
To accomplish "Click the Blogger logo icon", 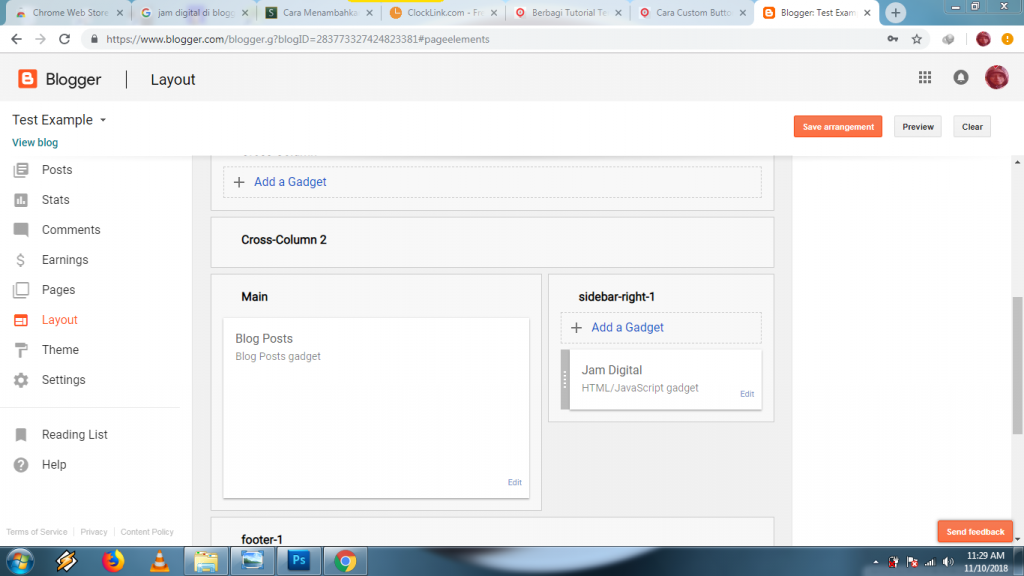I will 27,79.
